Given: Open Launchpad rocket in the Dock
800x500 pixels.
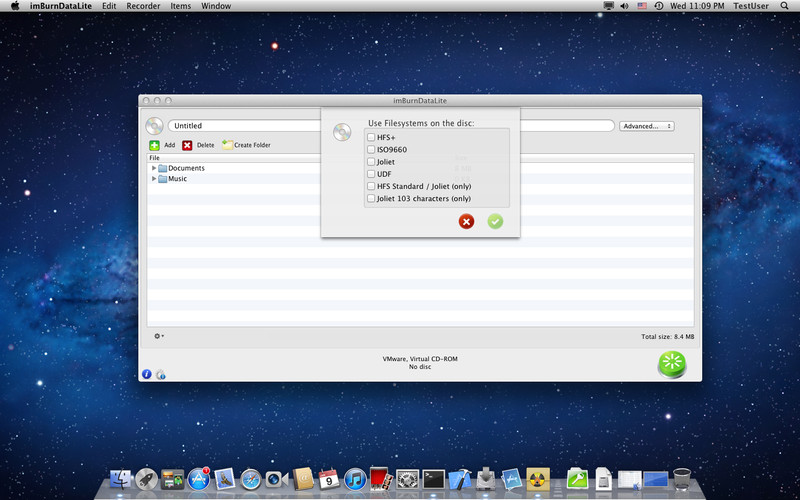Looking at the screenshot, I should 146,480.
